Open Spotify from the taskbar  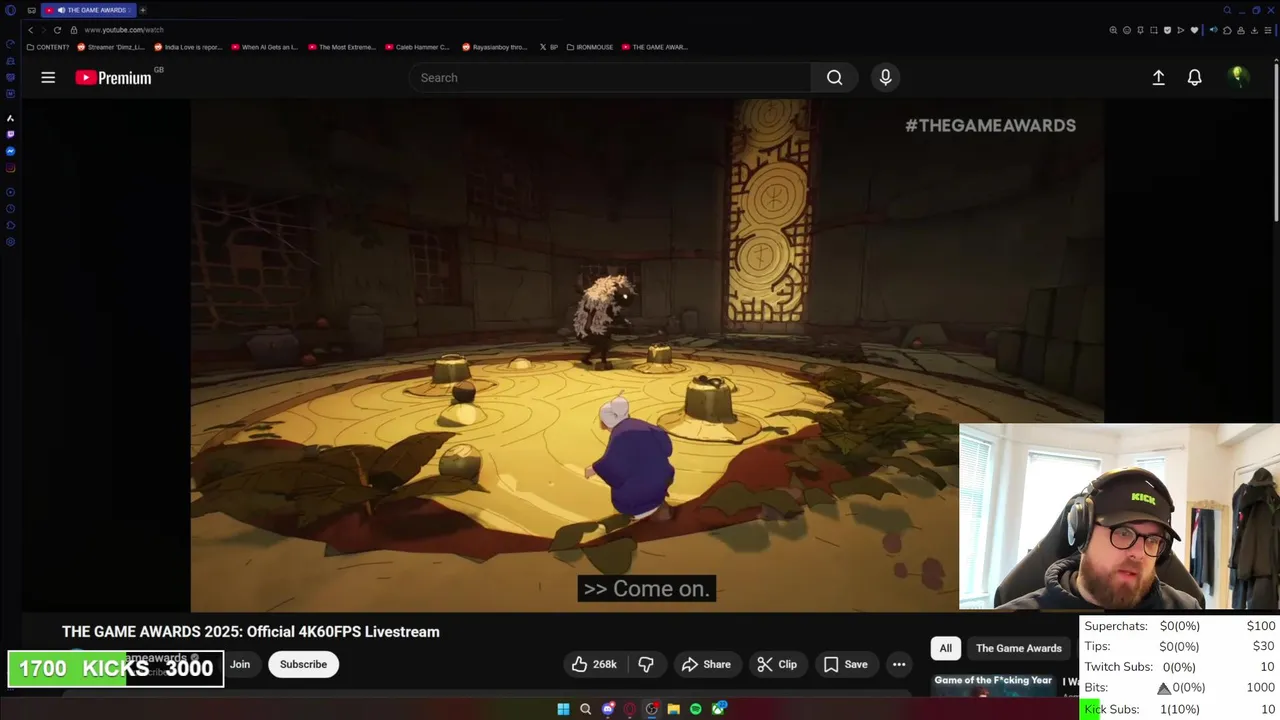click(x=696, y=709)
